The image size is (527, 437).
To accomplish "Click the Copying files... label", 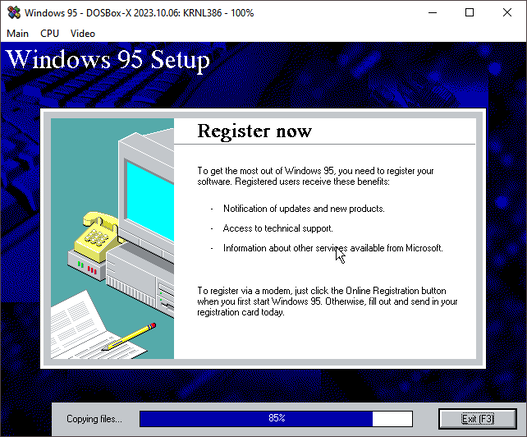I will coord(94,419).
